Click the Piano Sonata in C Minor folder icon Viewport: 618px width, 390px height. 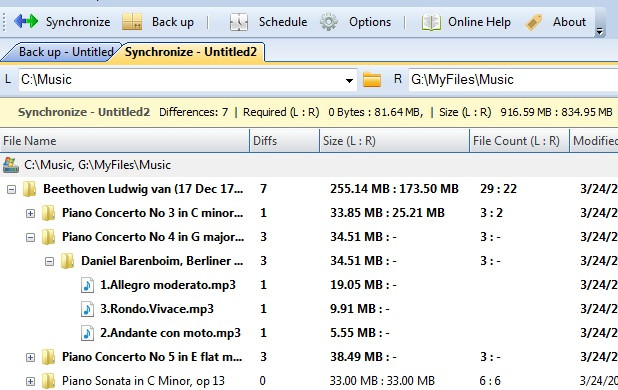click(48, 381)
